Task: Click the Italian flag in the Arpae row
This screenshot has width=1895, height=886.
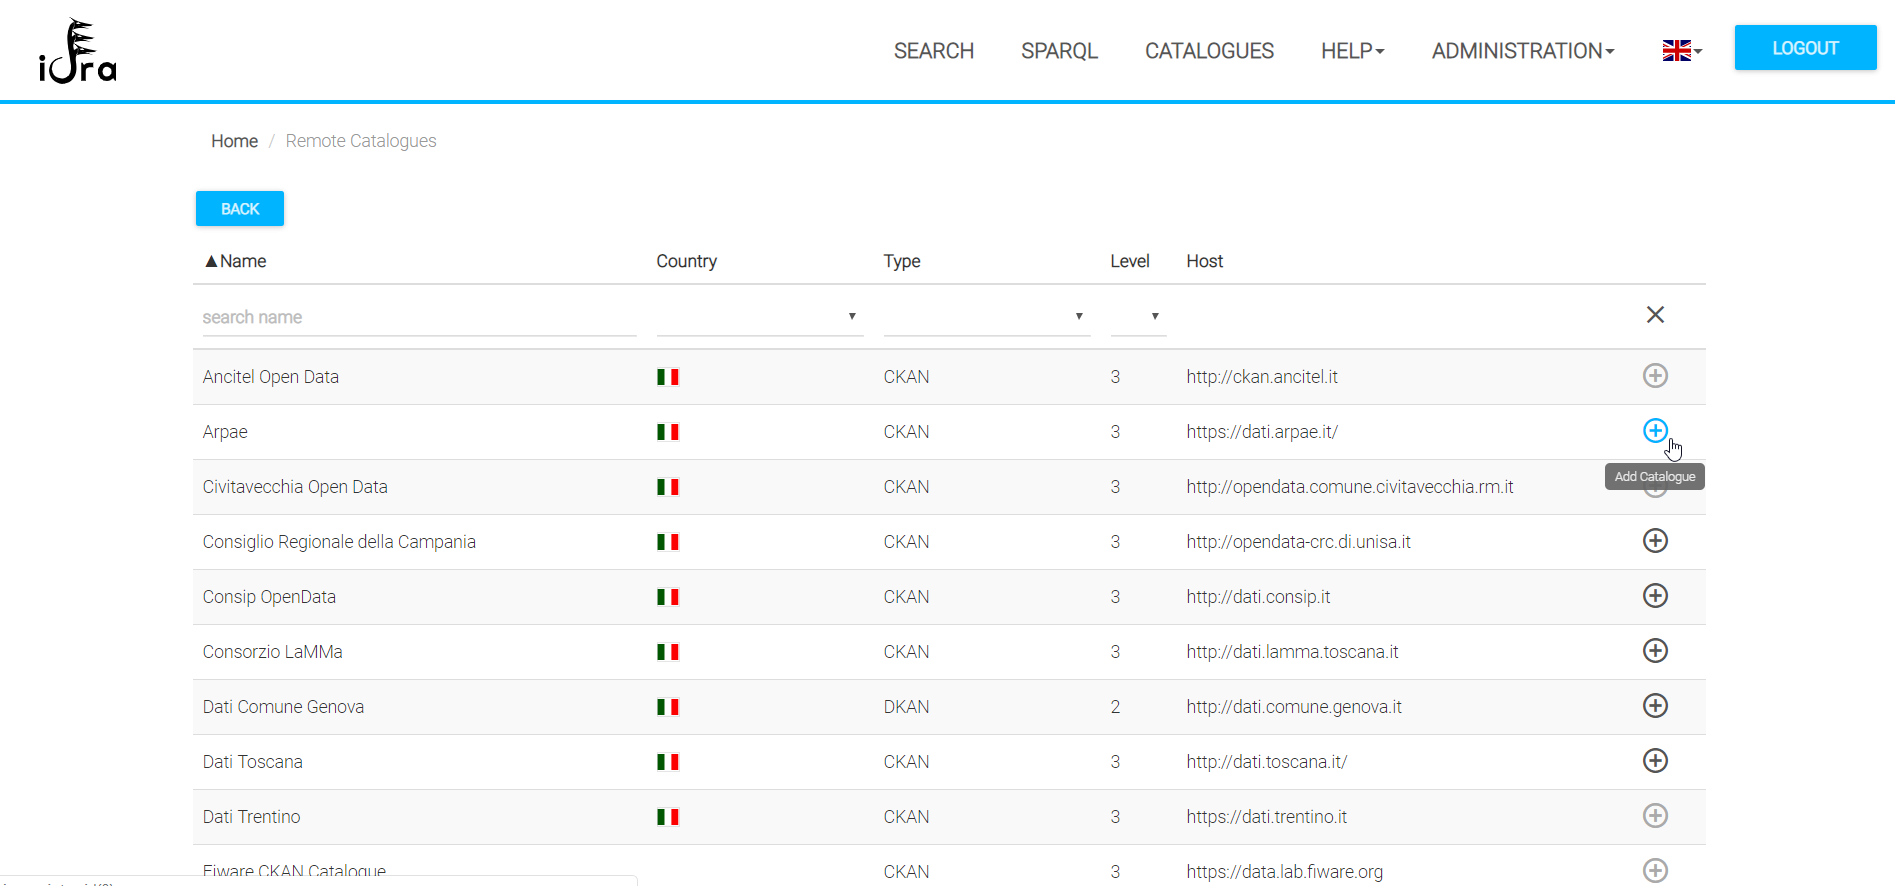Action: [x=668, y=432]
